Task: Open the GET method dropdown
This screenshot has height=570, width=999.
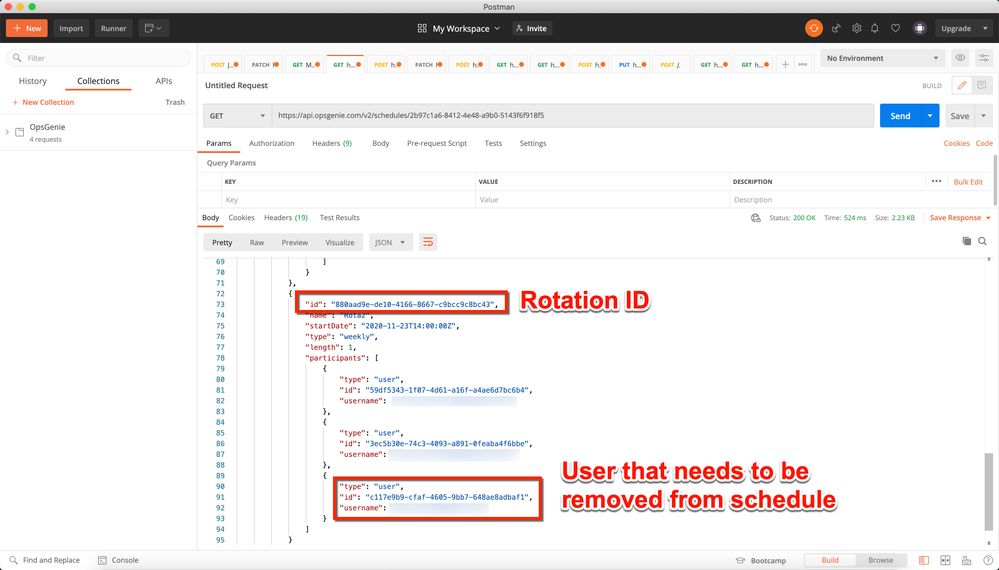Action: pos(237,116)
